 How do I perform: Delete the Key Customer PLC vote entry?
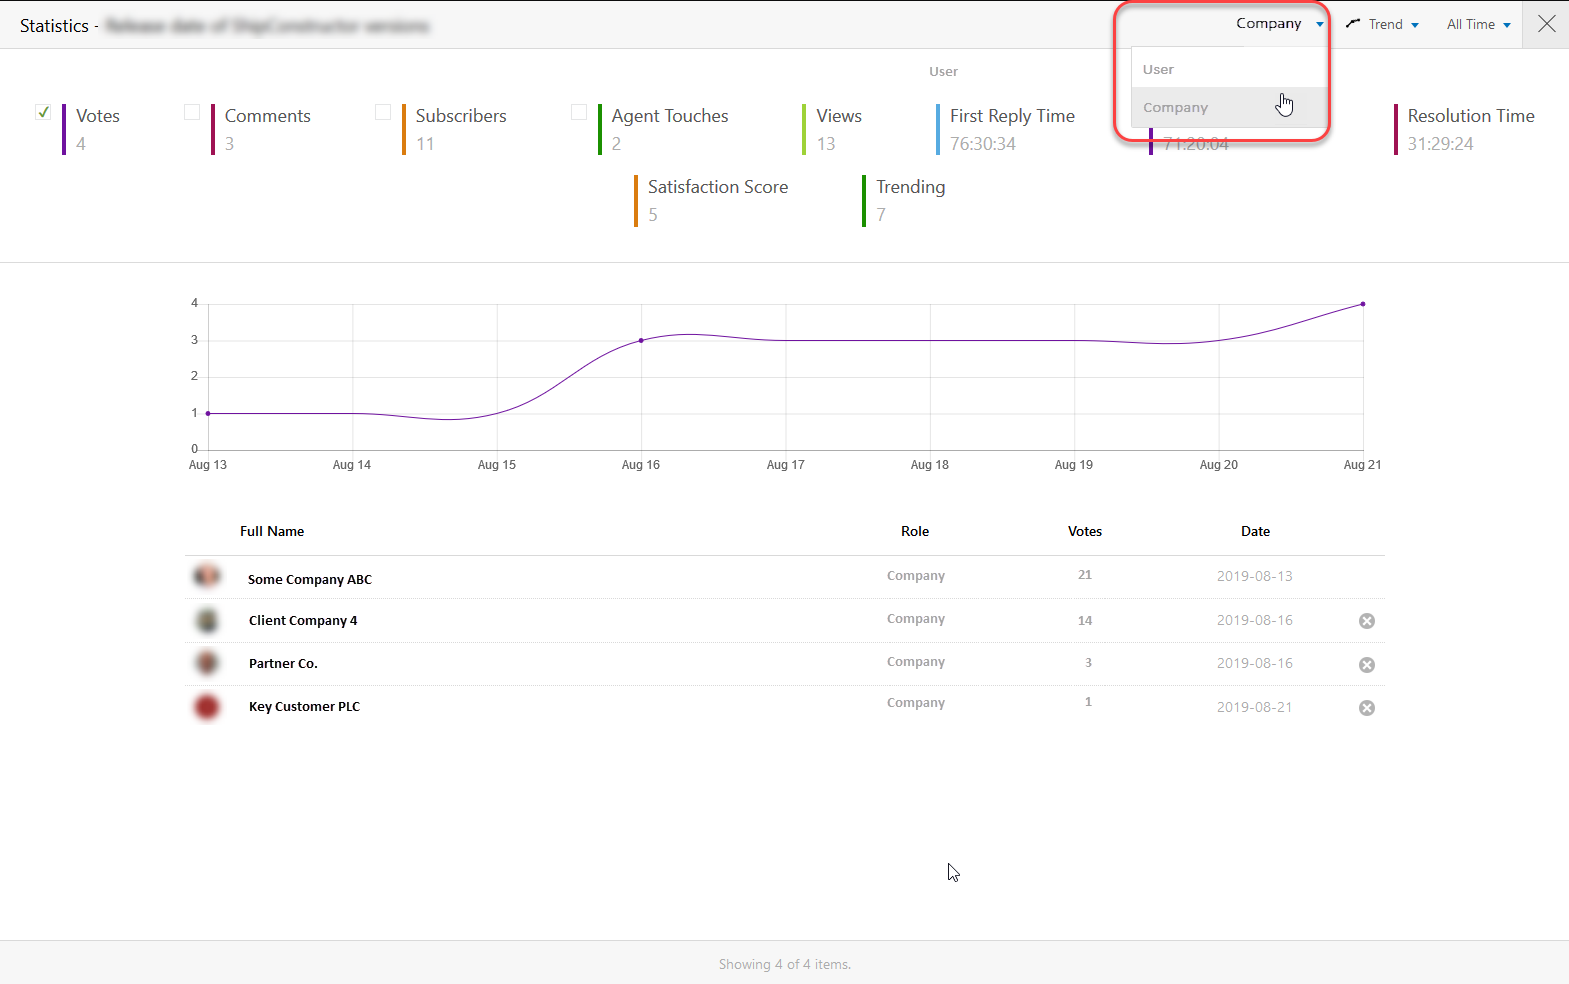pyautogui.click(x=1366, y=708)
